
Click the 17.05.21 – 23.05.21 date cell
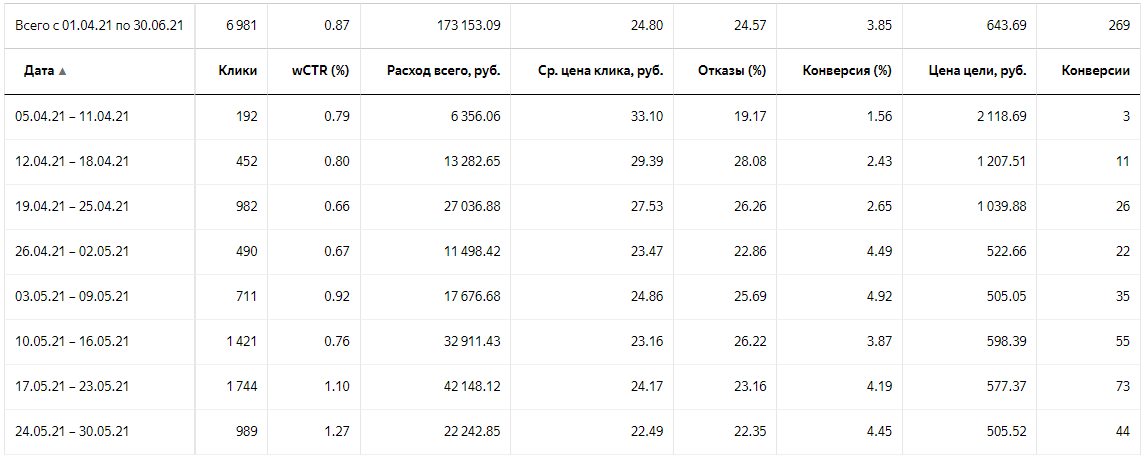[72, 387]
